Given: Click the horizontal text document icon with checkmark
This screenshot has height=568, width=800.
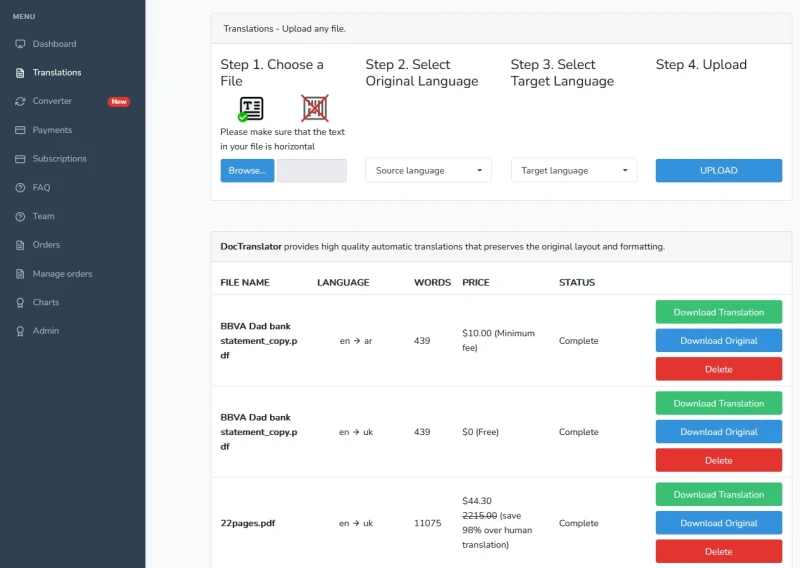Looking at the screenshot, I should [251, 108].
